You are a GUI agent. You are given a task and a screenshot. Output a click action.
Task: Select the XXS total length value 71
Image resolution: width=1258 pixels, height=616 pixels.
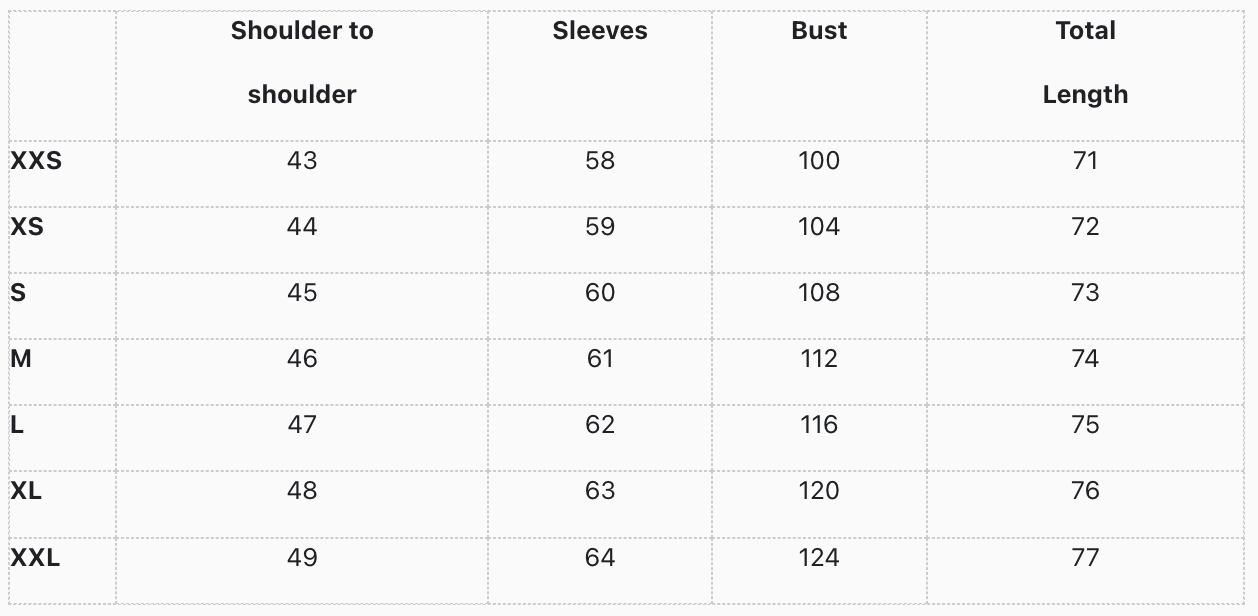point(1085,161)
